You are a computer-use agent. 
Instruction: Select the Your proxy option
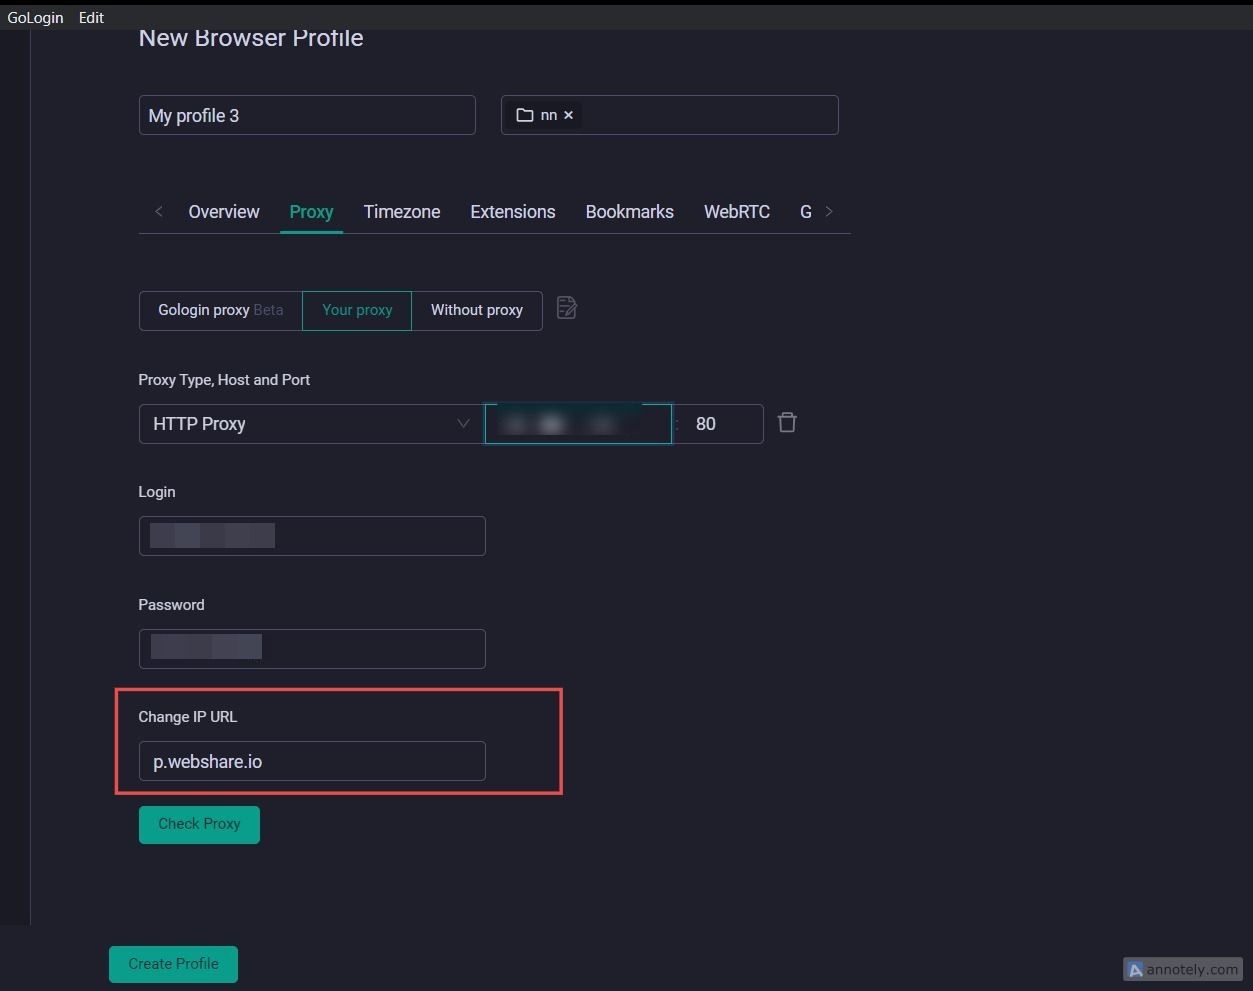point(357,310)
